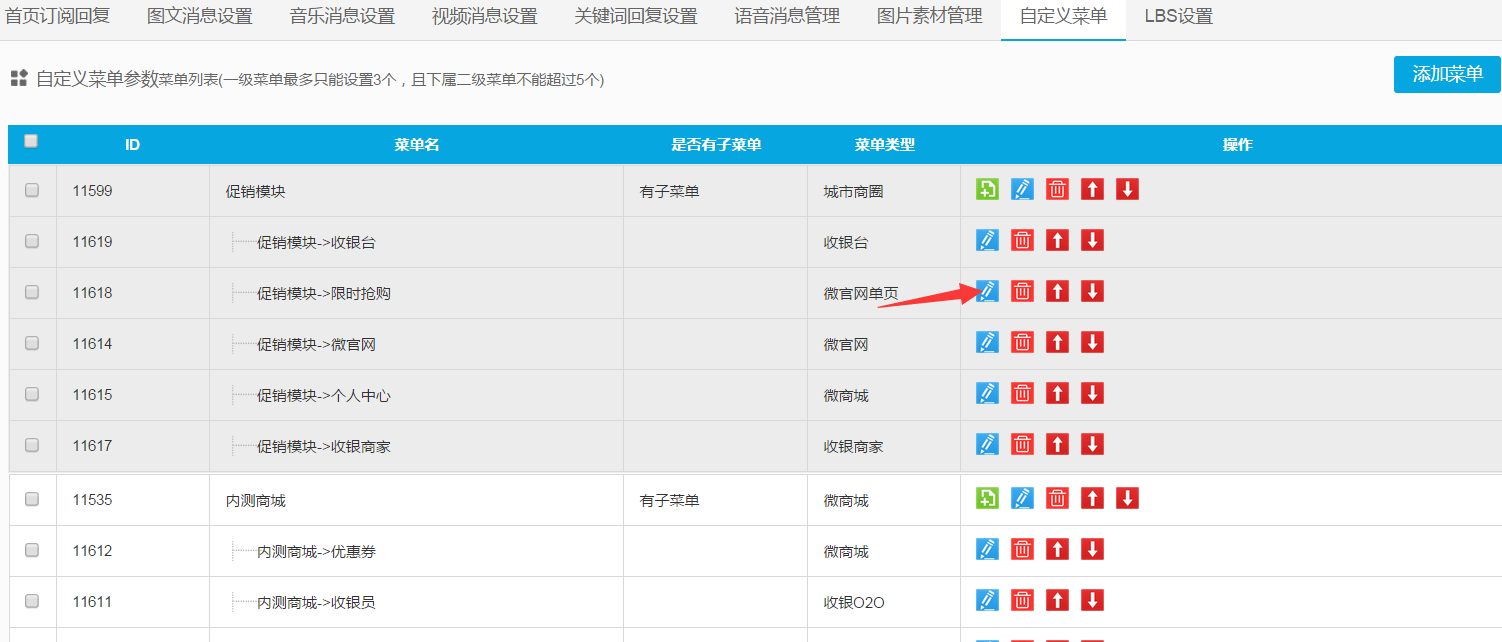Edit the 微官网 submenu row 11614
Viewport: 1502px width, 642px height.
987,342
